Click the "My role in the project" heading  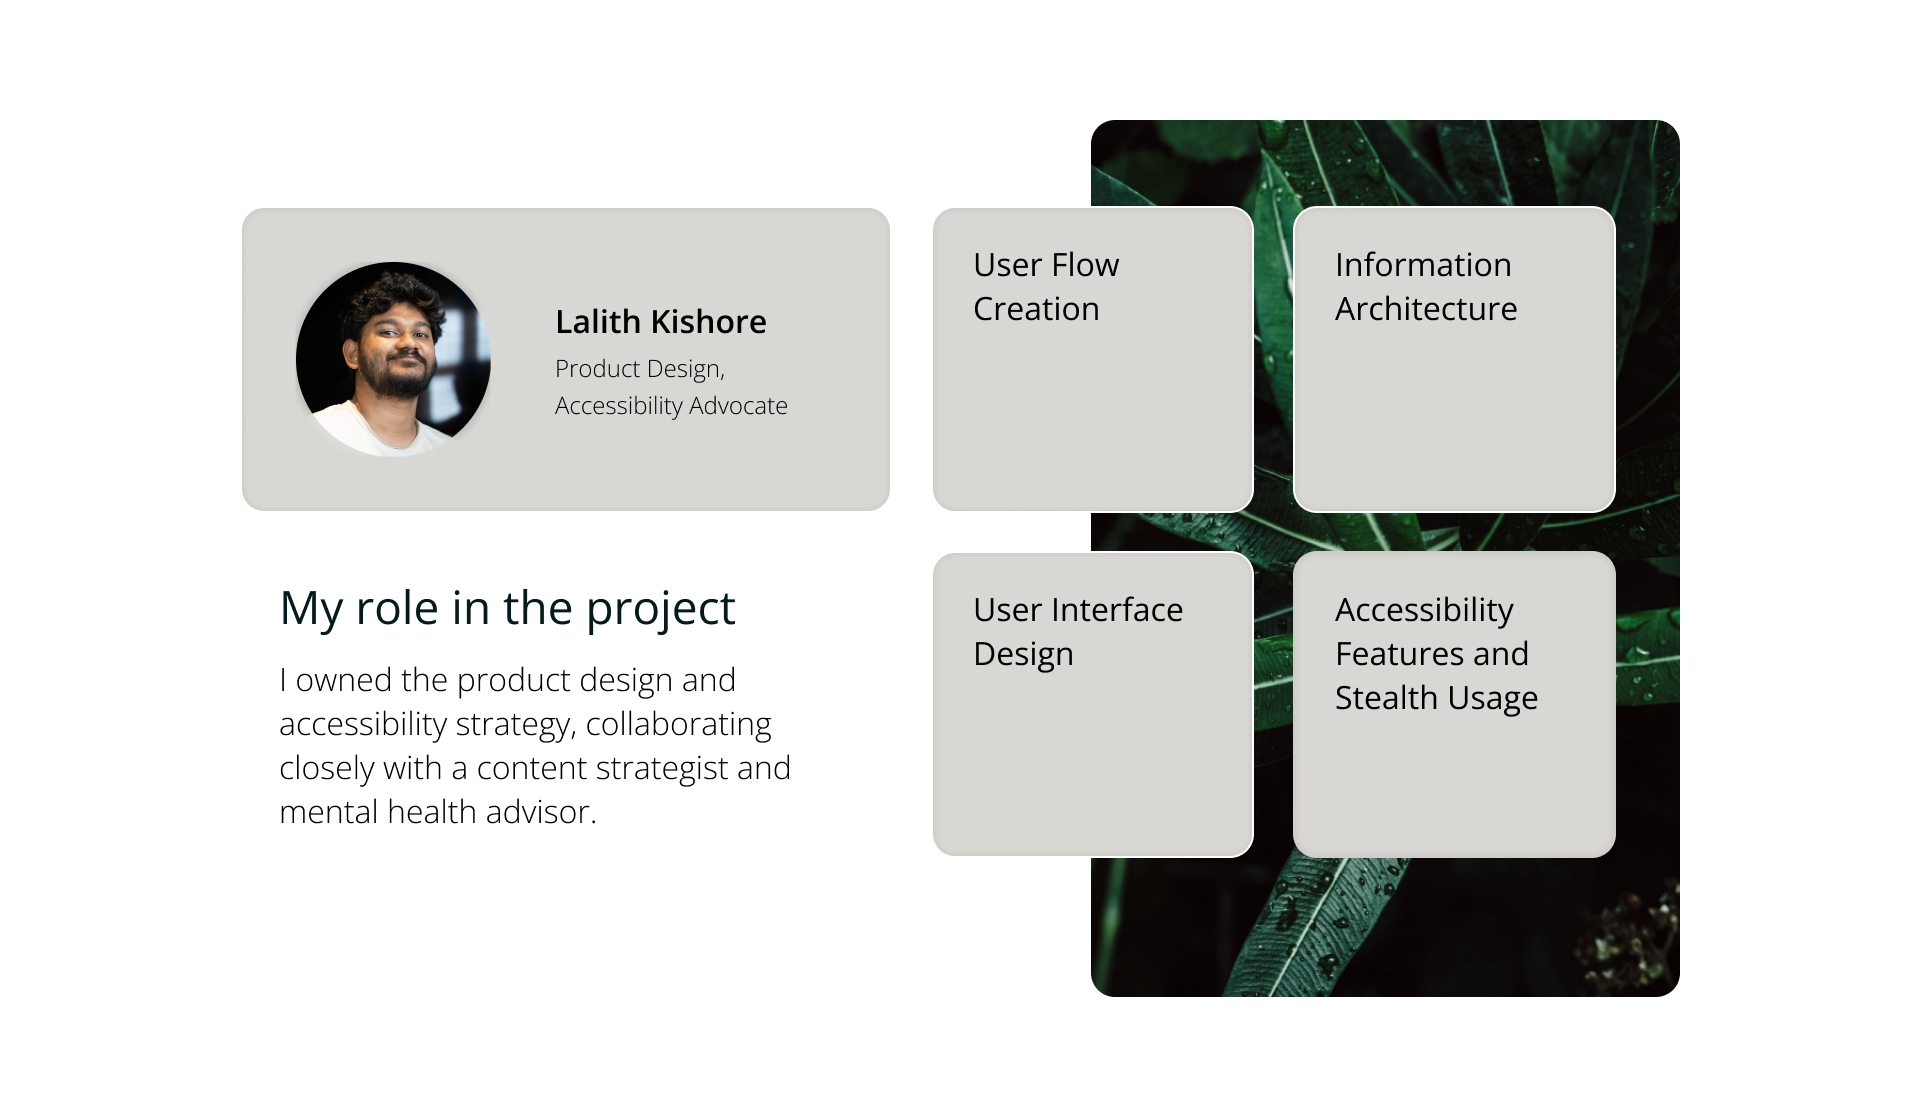tap(507, 608)
